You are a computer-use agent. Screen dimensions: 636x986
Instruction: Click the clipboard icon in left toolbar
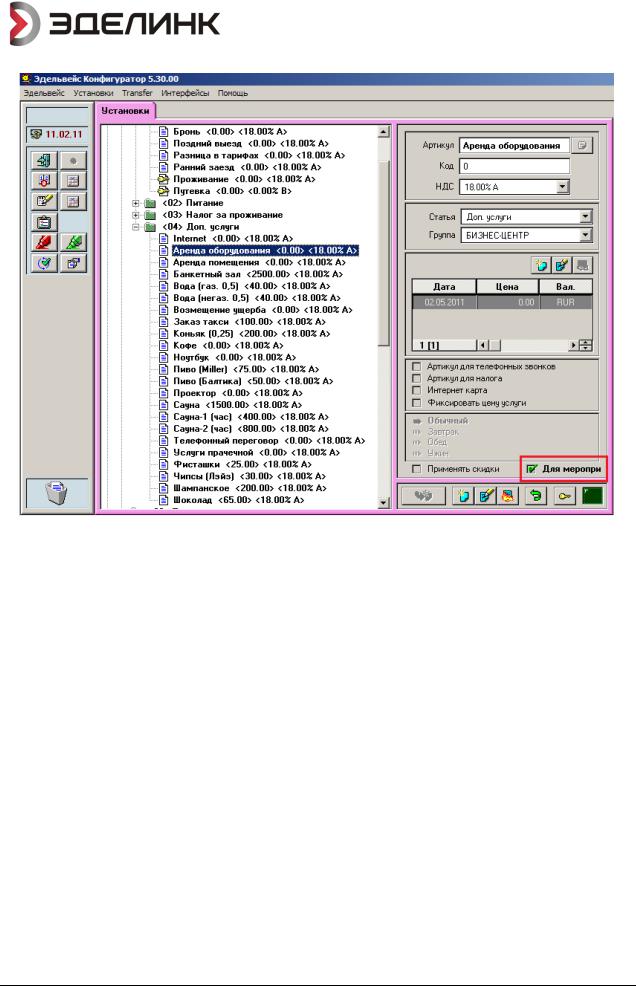tap(43, 222)
